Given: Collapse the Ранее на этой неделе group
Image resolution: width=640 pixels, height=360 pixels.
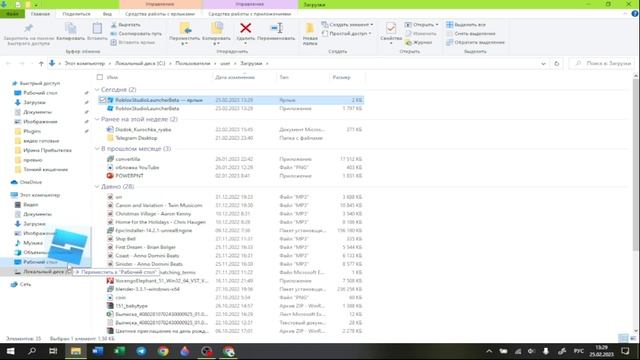Looking at the screenshot, I should [x=97, y=119].
